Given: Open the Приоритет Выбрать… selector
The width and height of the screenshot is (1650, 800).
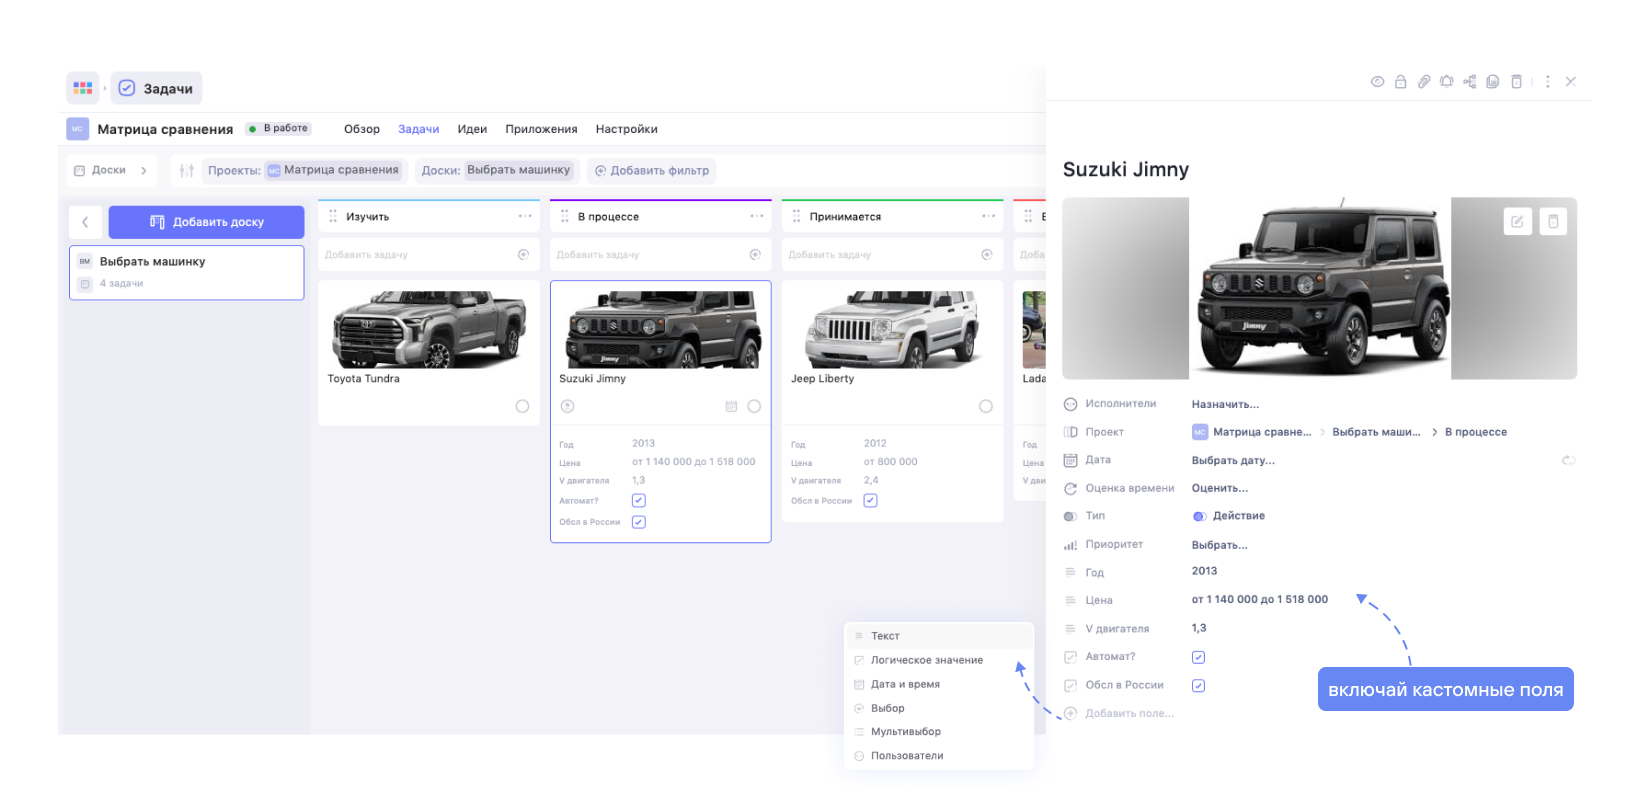Looking at the screenshot, I should coord(1219,545).
